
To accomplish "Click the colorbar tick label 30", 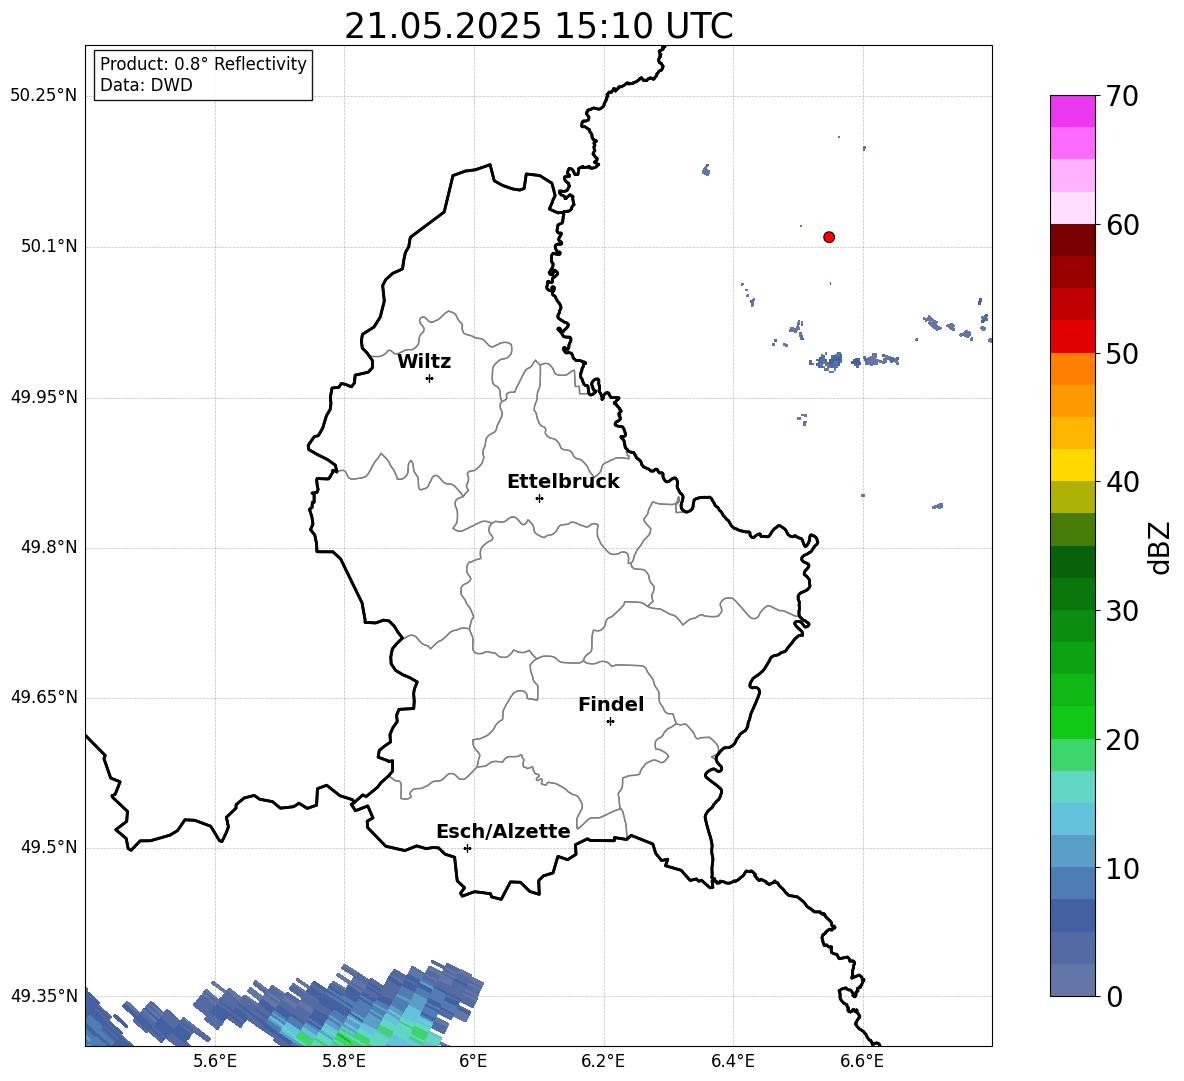I will [x=1122, y=611].
